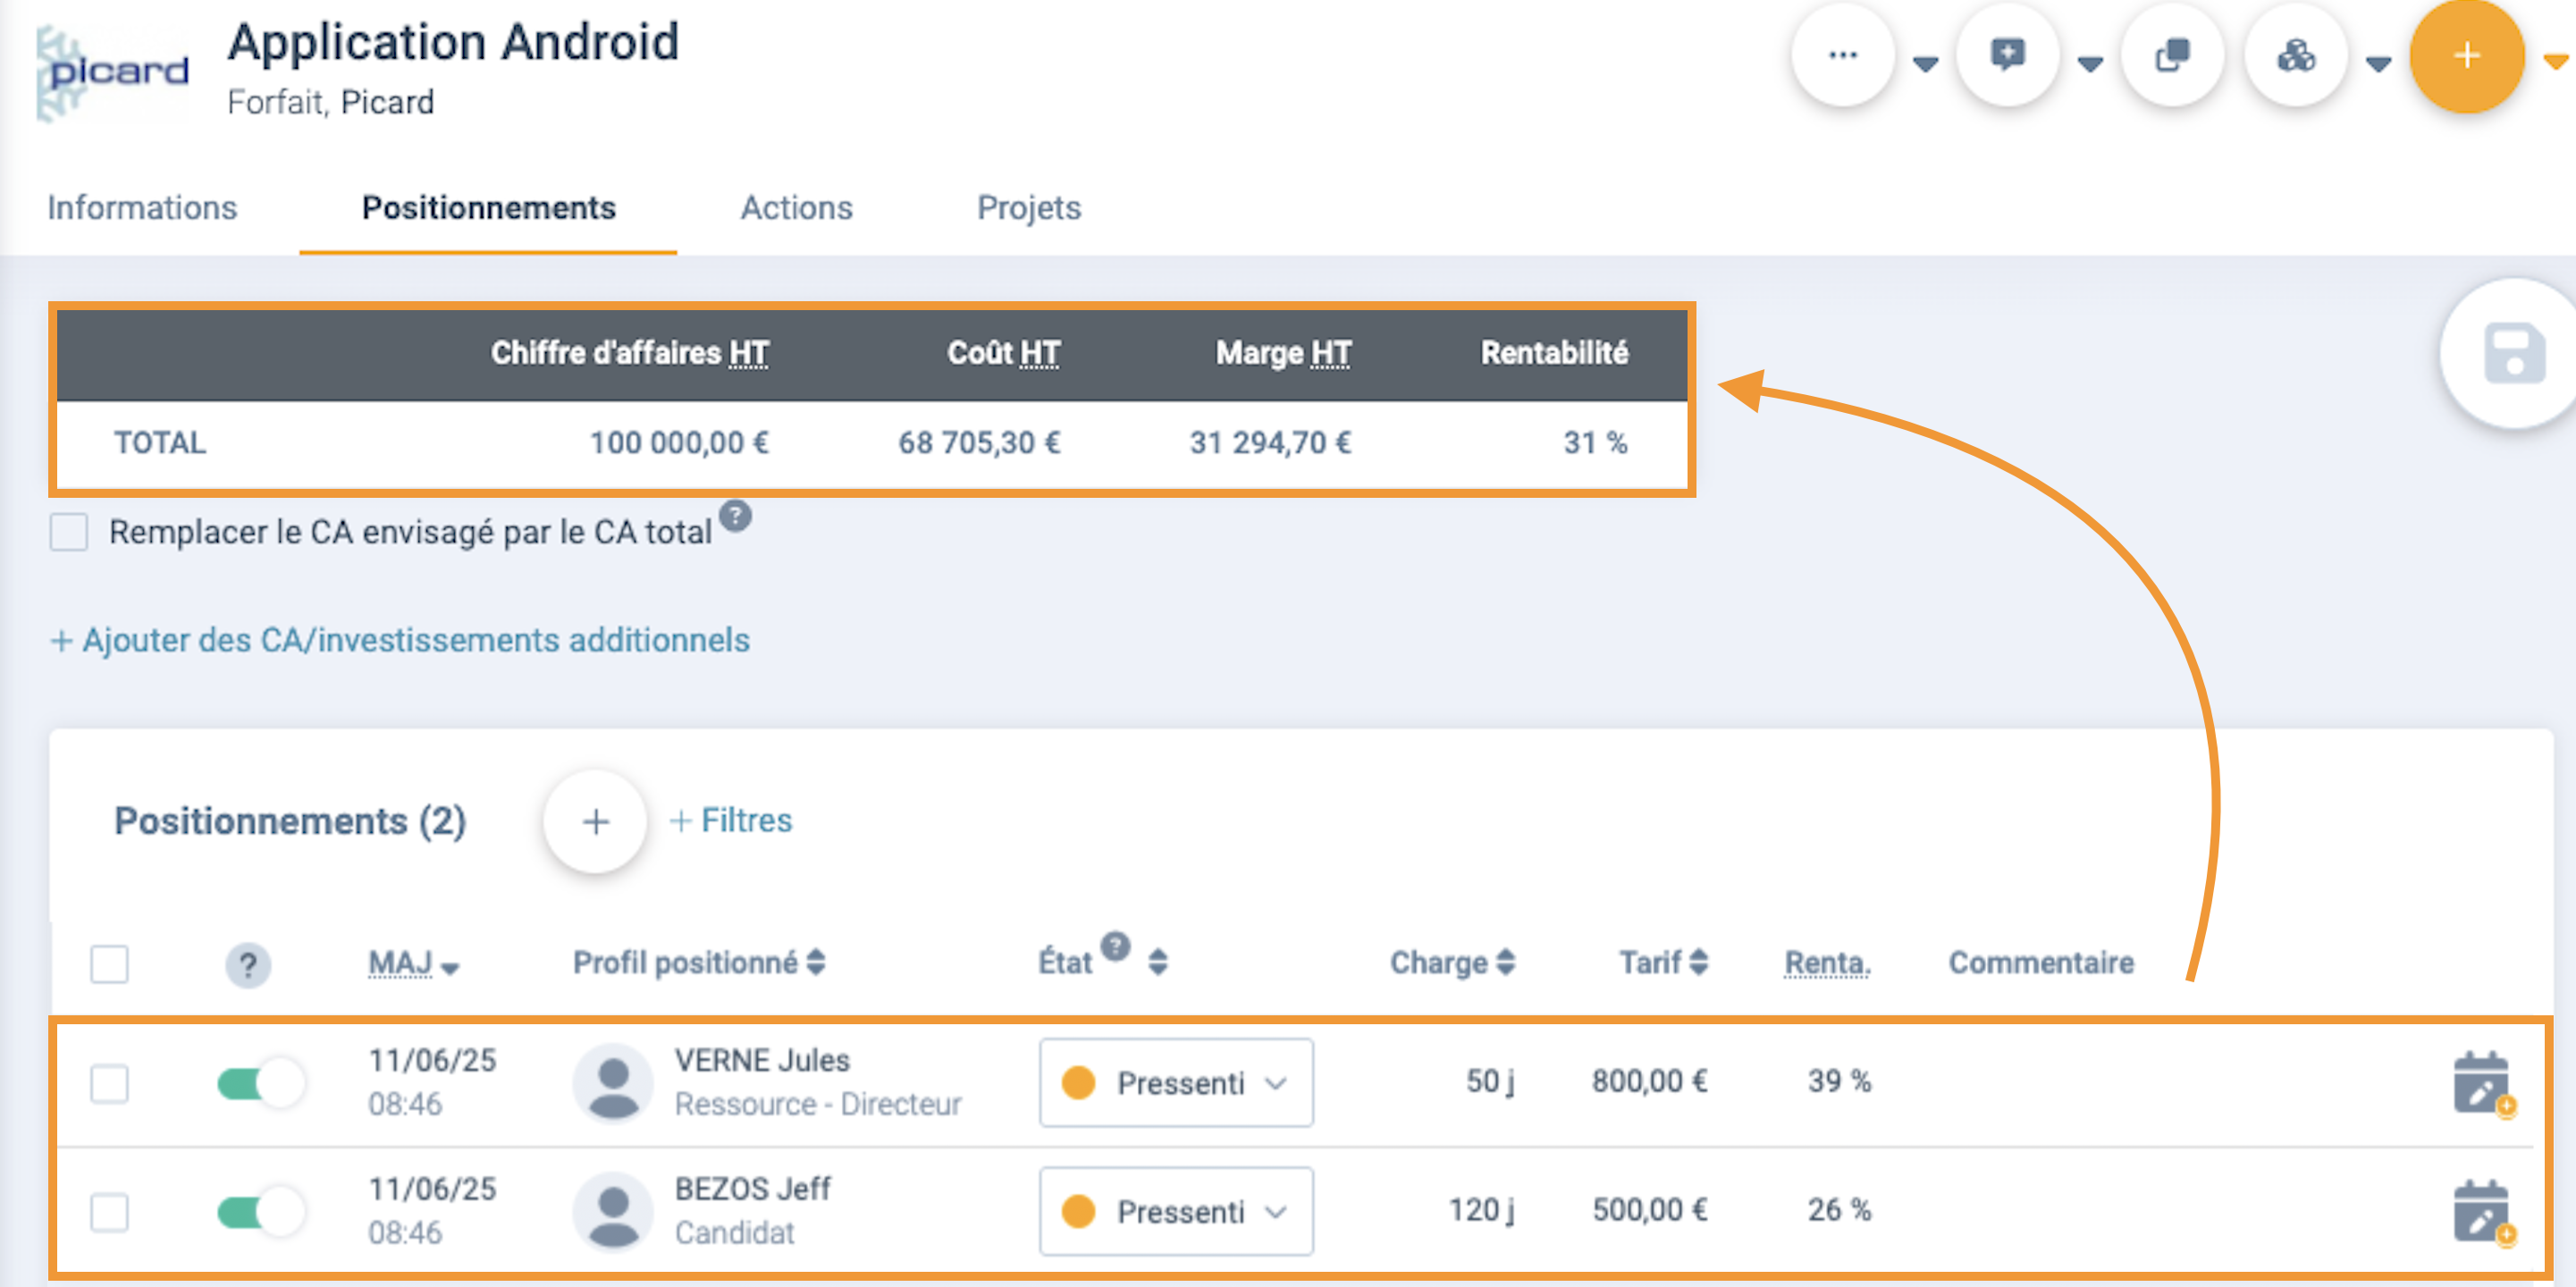The height and width of the screenshot is (1287, 2576).
Task: Click the 26 % renta value
Action: [x=1839, y=1210]
